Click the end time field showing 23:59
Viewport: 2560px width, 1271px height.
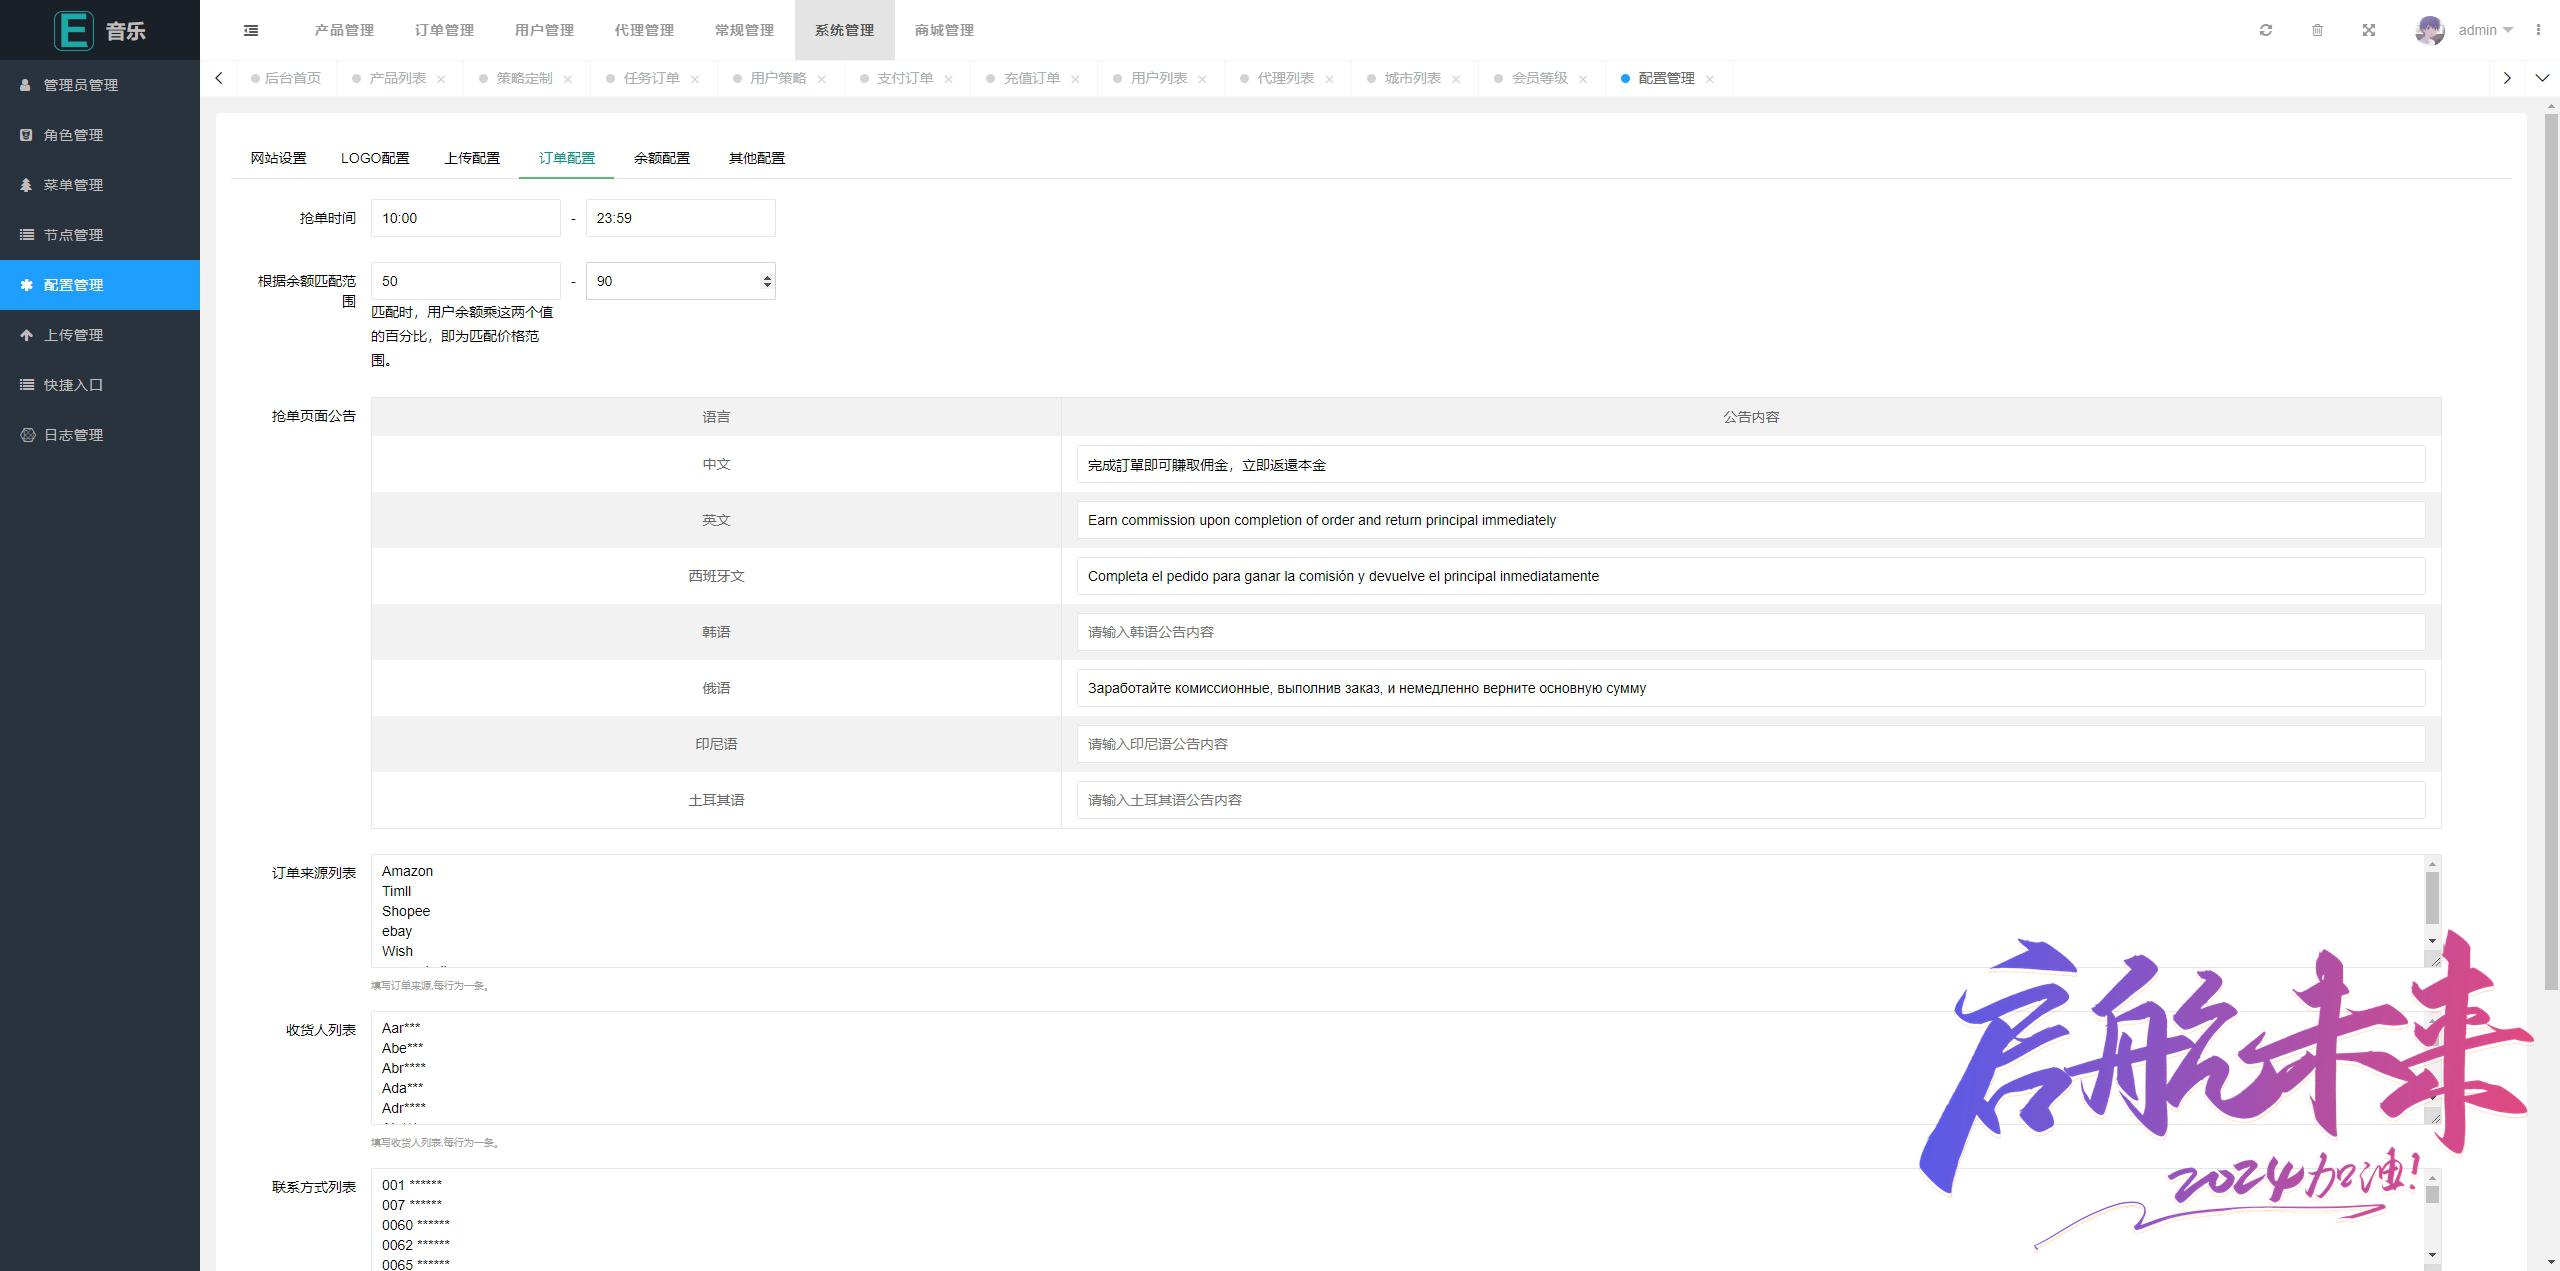(x=681, y=218)
